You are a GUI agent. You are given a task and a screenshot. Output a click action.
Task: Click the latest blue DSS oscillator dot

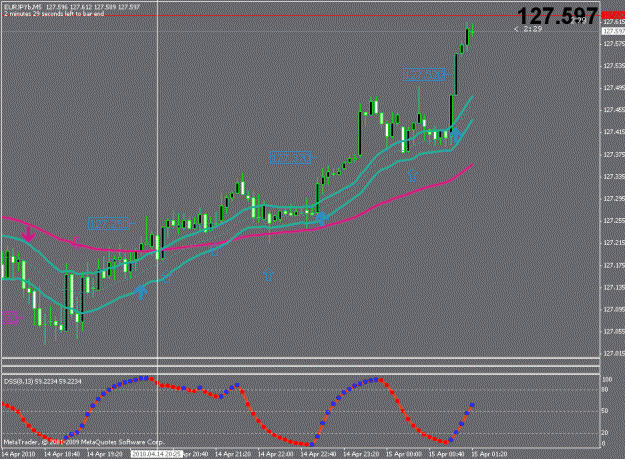pos(472,405)
